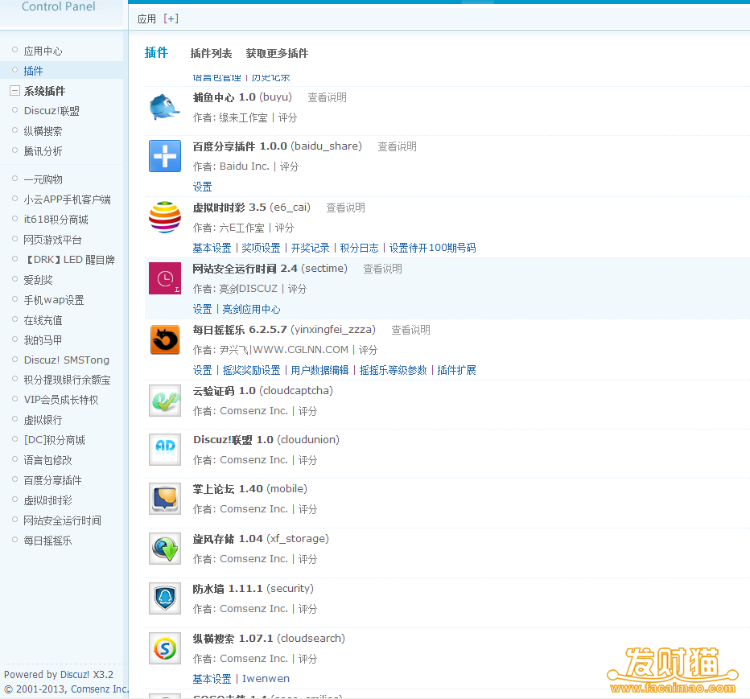750x699 pixels.
Task: Open 我的马甲 sidebar item
Action: (x=43, y=340)
